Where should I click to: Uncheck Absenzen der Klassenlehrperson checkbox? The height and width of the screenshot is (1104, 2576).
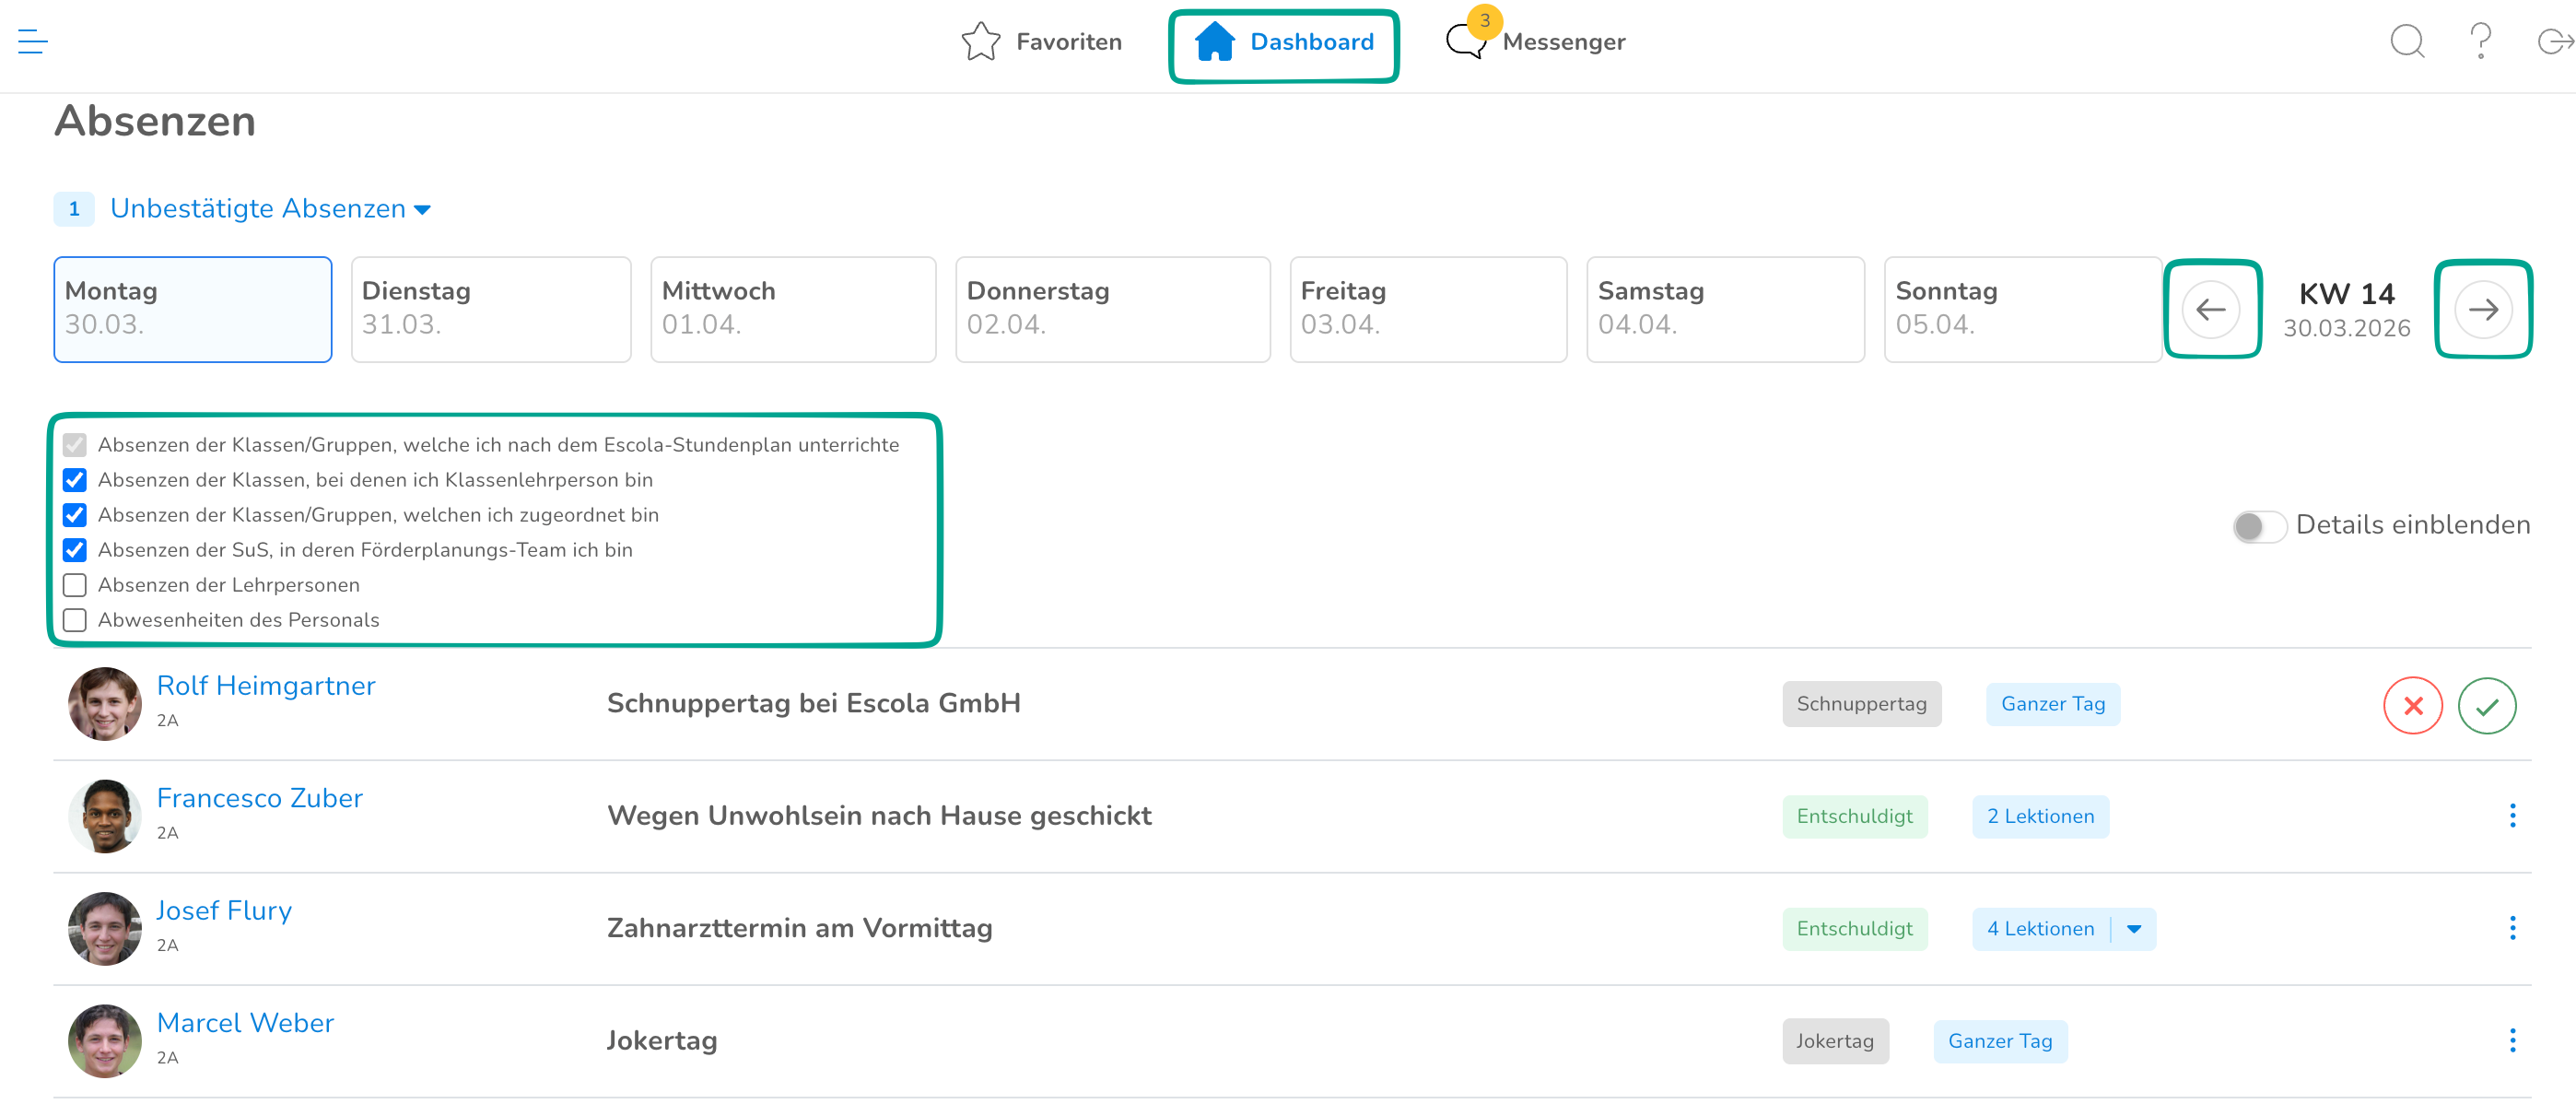tap(75, 480)
